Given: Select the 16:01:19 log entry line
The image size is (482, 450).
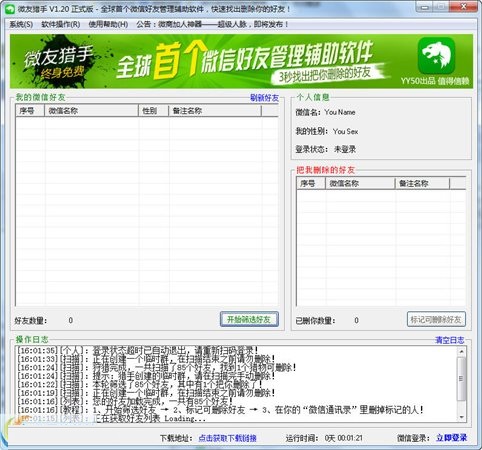Looking at the screenshot, I should click(x=146, y=393).
